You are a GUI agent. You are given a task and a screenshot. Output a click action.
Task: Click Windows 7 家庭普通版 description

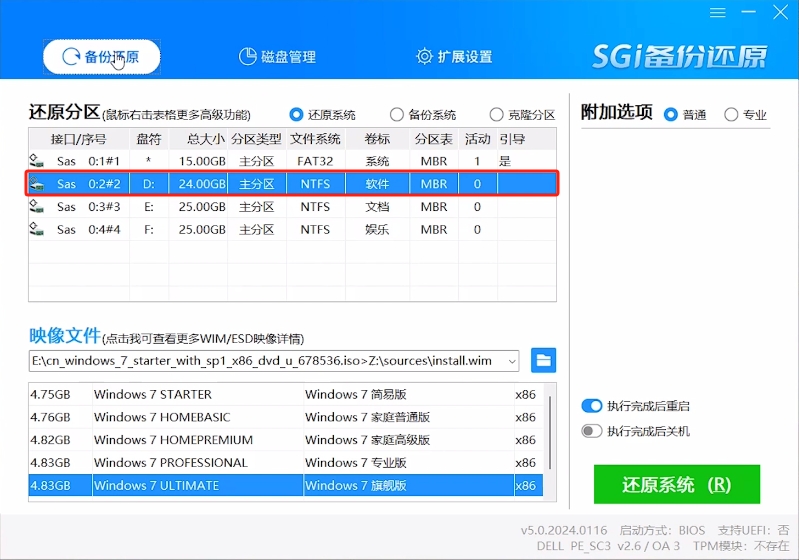coord(367,417)
